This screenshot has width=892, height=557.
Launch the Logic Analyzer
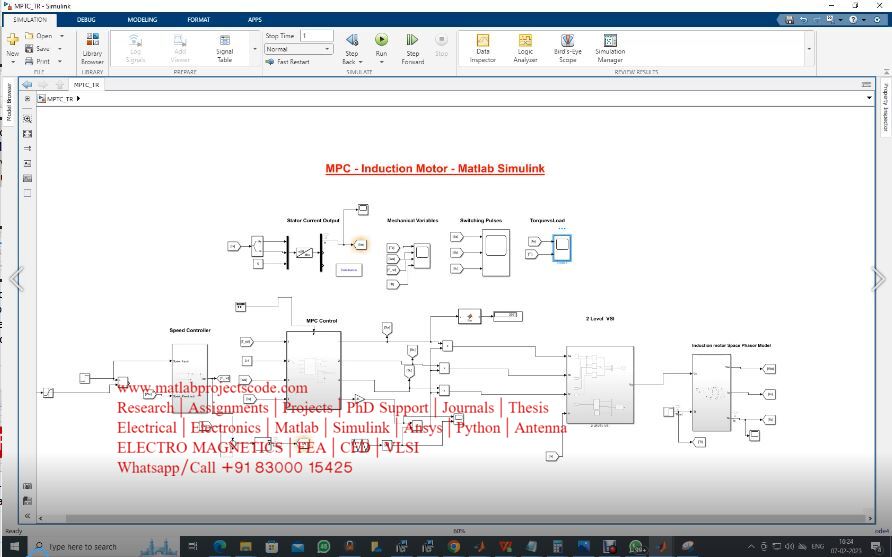click(525, 47)
